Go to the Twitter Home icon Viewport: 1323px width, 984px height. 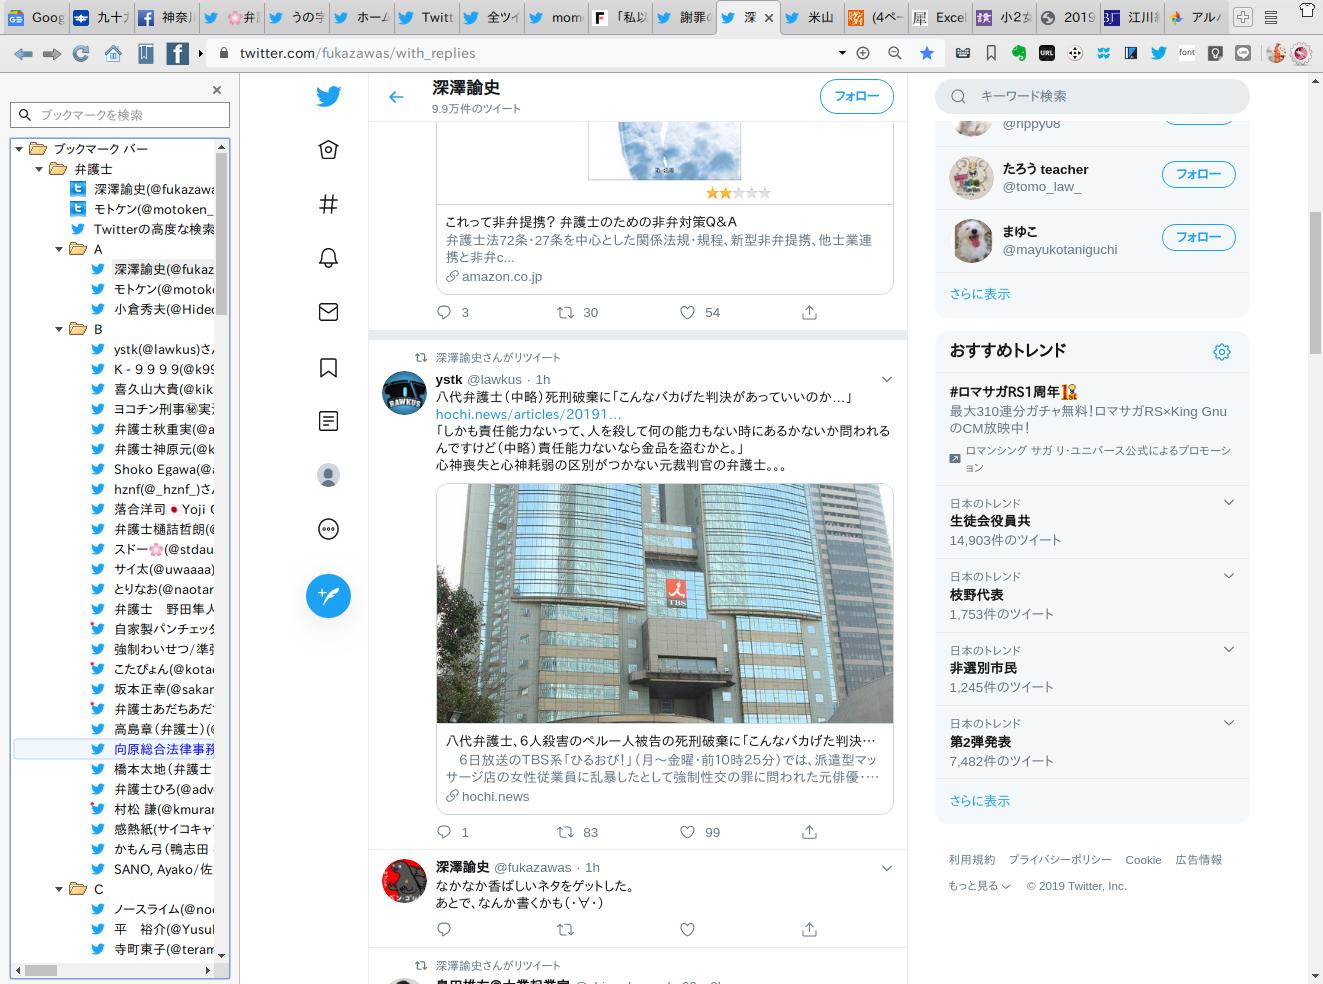pos(328,150)
